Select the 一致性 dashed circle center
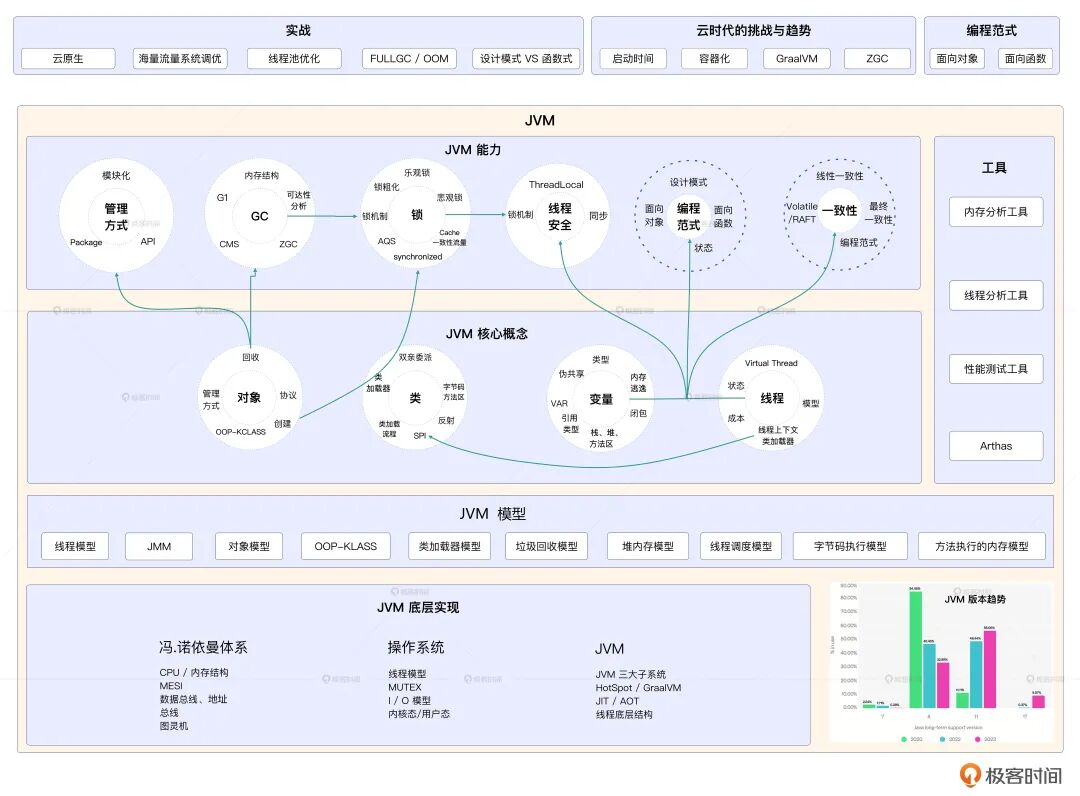Image resolution: width=1080 pixels, height=796 pixels. point(840,211)
